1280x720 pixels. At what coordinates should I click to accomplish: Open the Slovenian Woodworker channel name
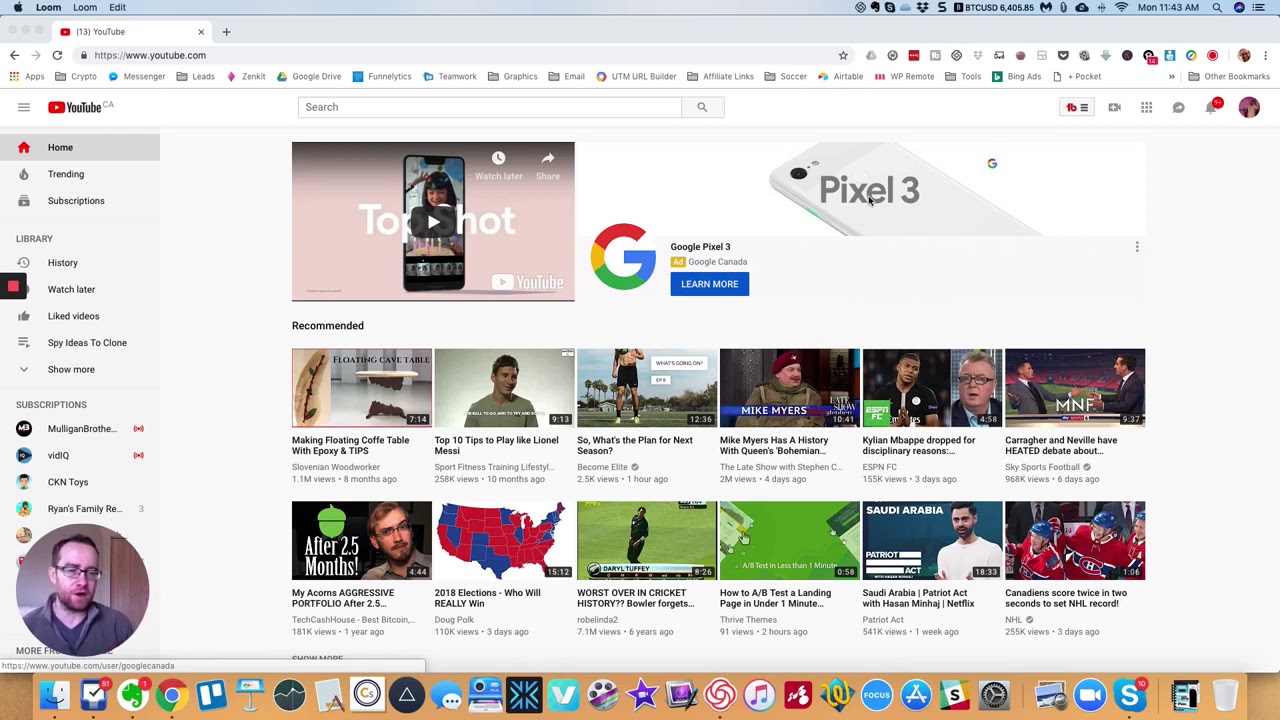(336, 467)
